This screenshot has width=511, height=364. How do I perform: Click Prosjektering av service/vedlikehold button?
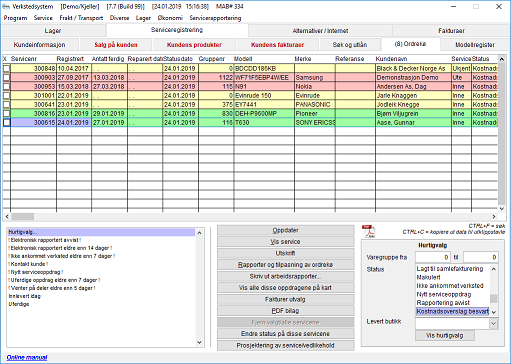click(285, 345)
